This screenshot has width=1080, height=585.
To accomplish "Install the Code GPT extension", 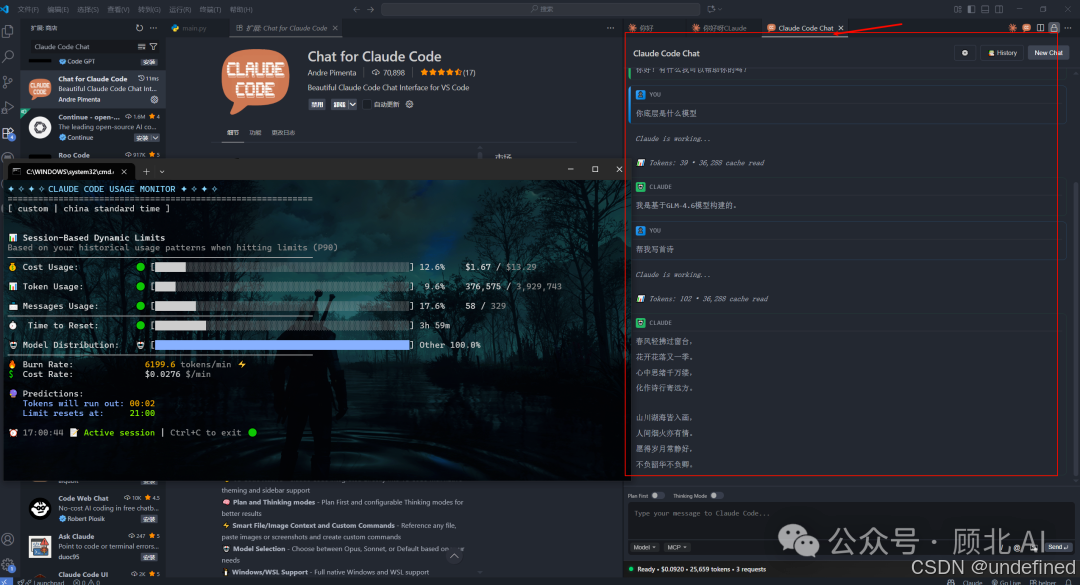I will point(149,62).
